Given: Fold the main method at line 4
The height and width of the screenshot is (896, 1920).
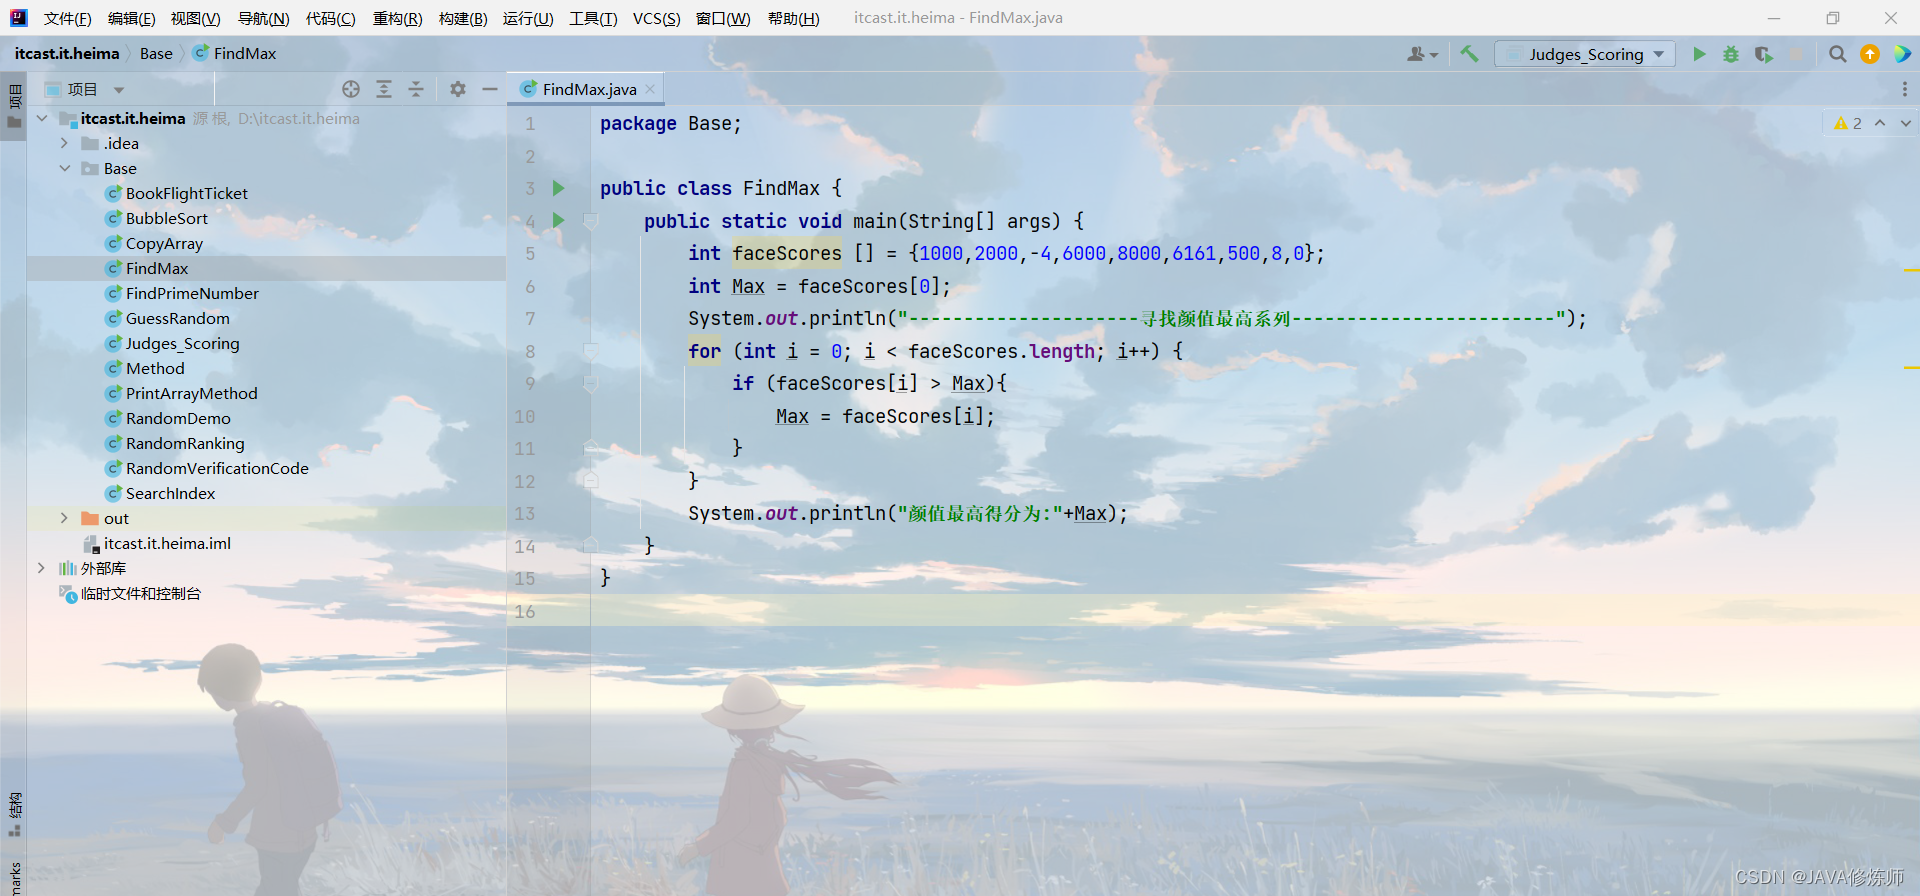Looking at the screenshot, I should [x=591, y=221].
